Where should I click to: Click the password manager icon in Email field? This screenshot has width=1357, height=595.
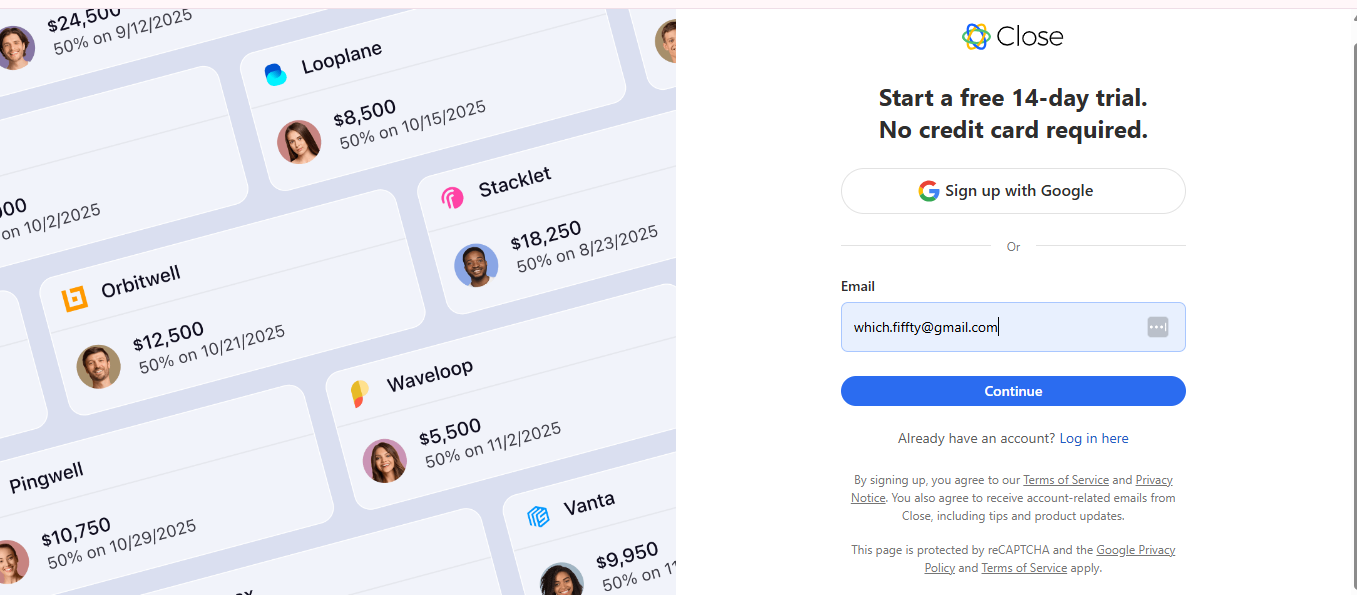click(x=1157, y=327)
